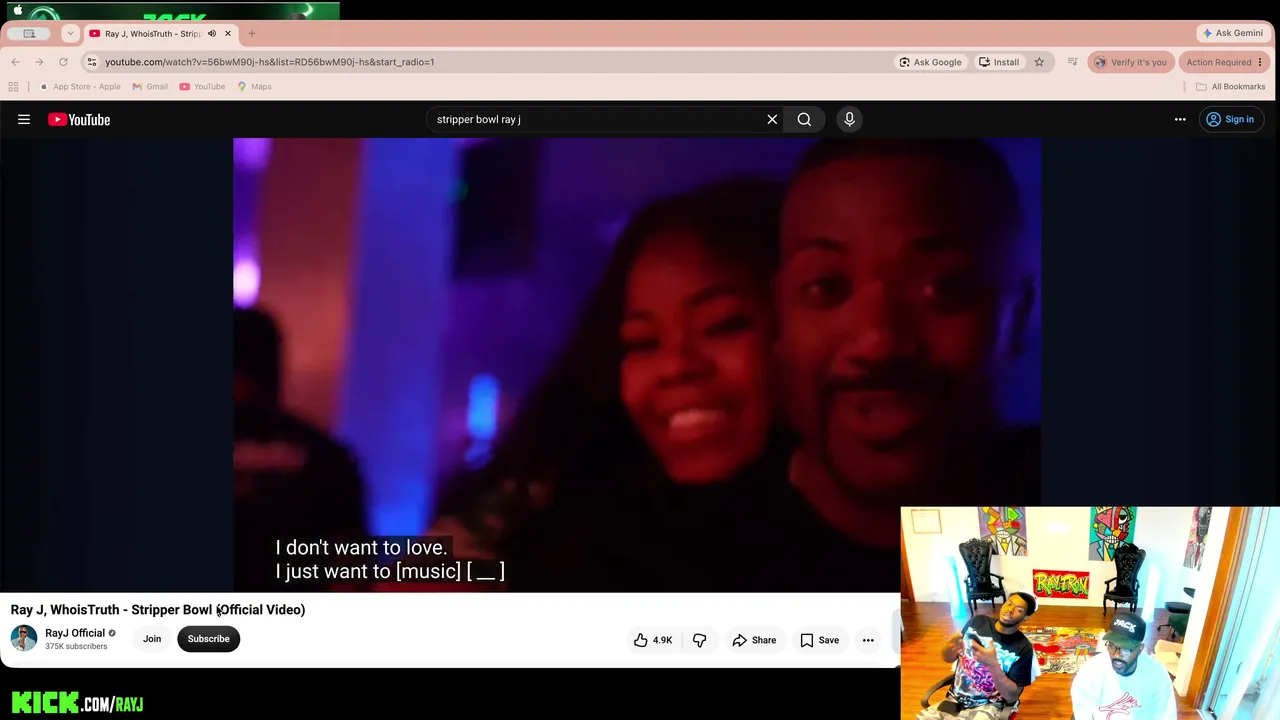Submit search with the magnifier button
This screenshot has width=1280, height=720.
tap(804, 120)
